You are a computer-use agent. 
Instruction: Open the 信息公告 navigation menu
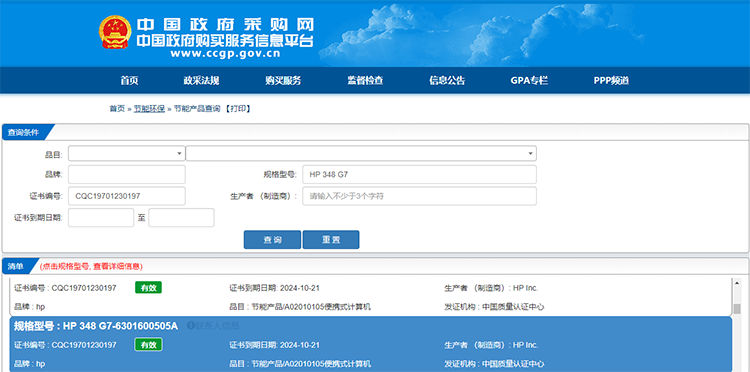(447, 81)
